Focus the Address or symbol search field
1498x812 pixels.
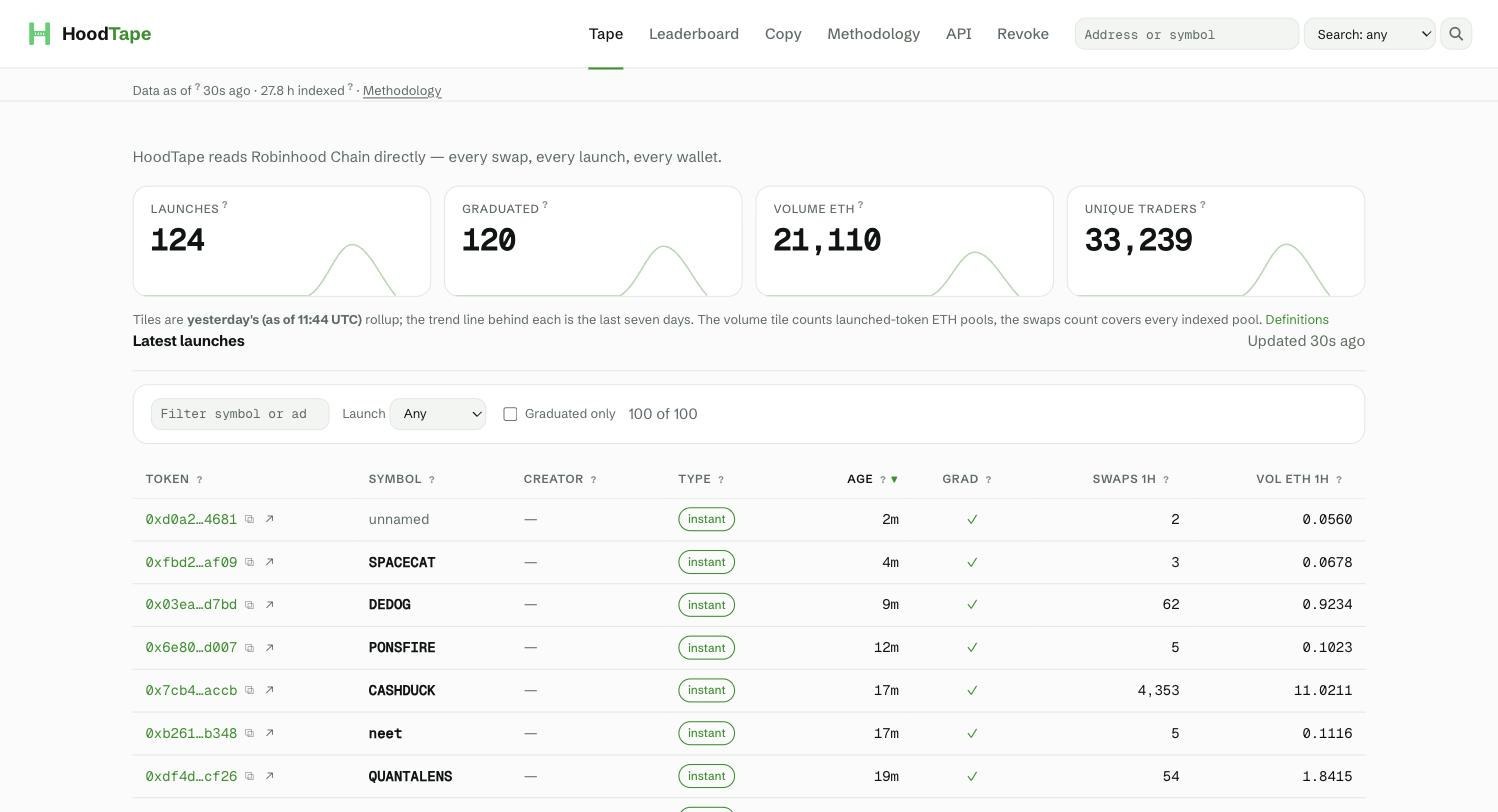1187,34
